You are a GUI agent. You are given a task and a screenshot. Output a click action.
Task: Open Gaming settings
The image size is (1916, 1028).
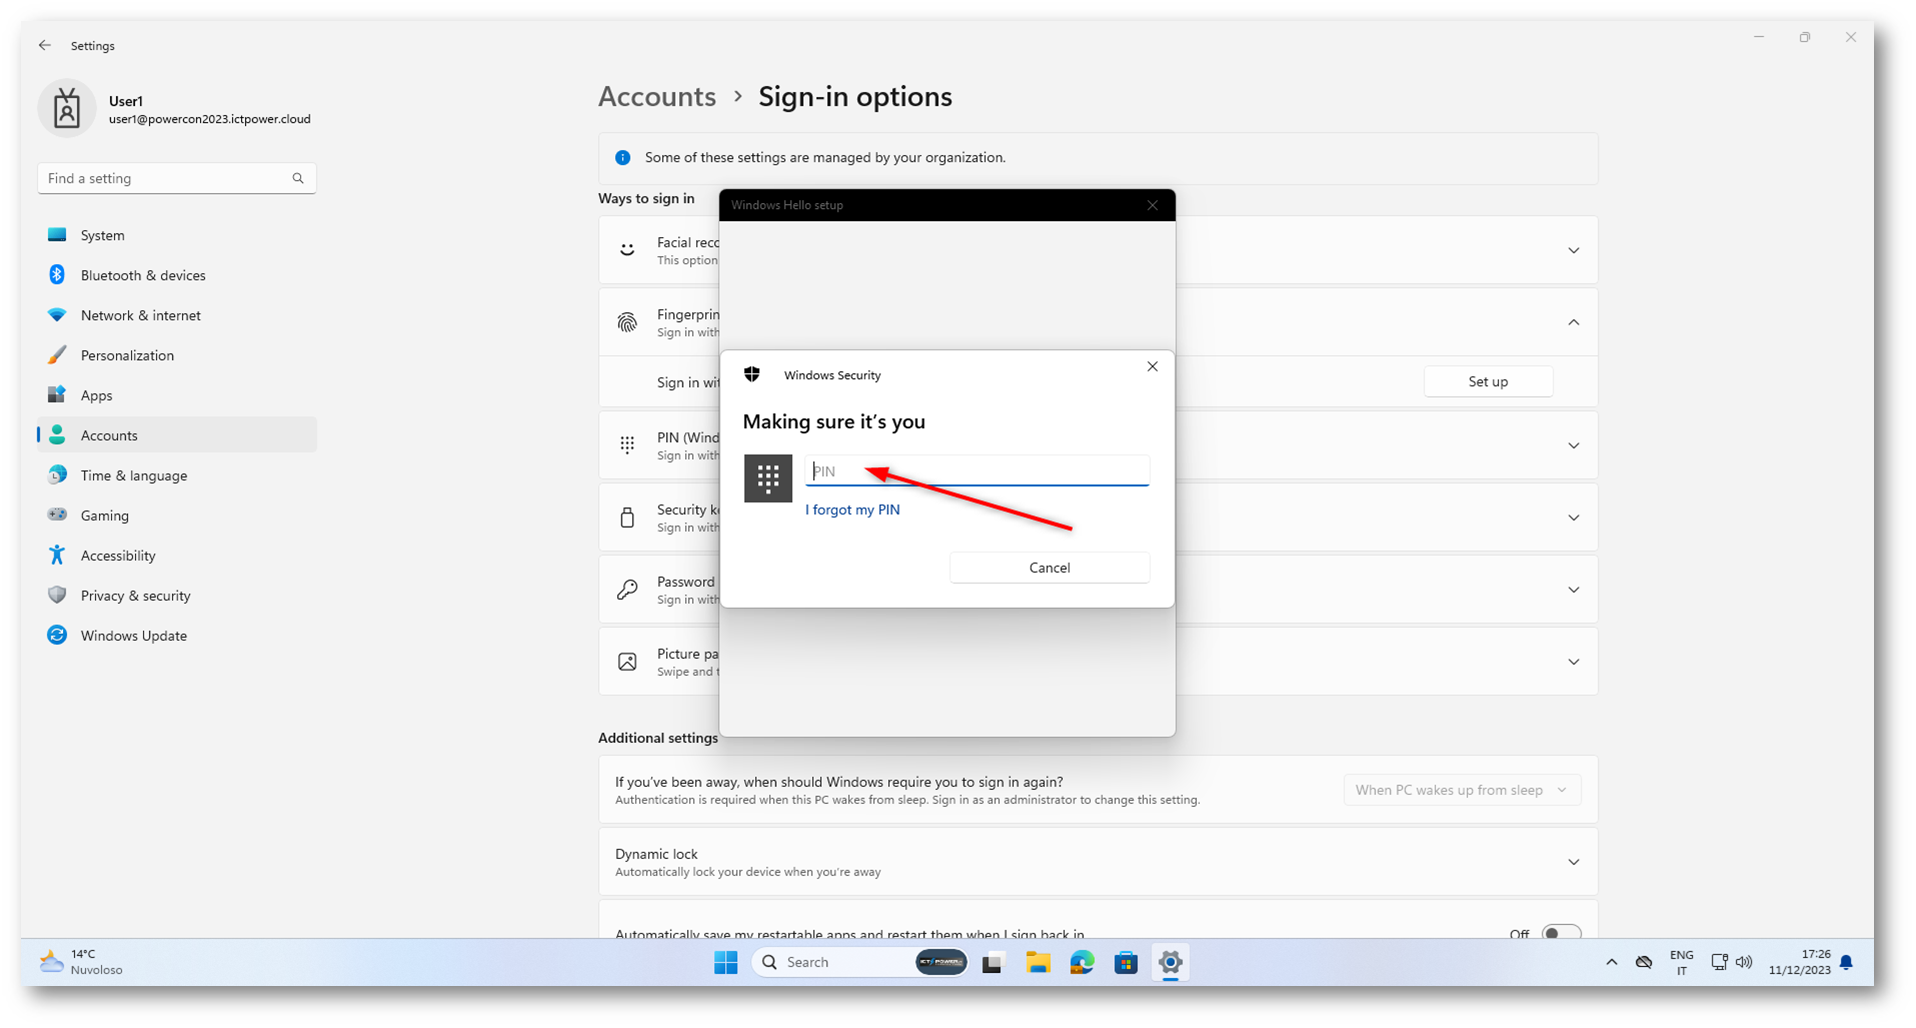[x=177, y=515]
